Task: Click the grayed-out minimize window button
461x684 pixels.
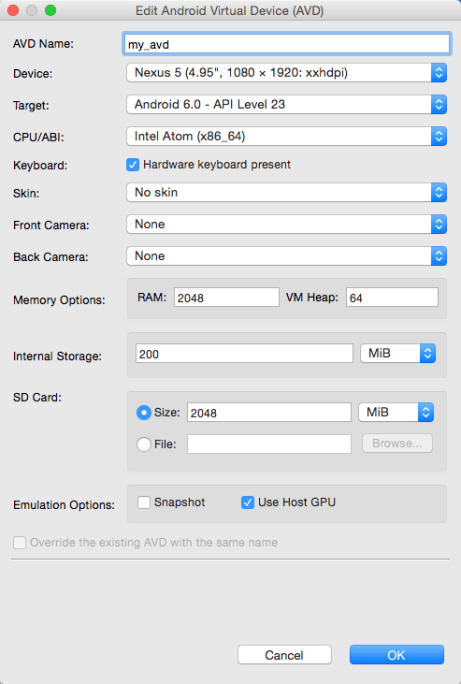Action: coord(32,10)
